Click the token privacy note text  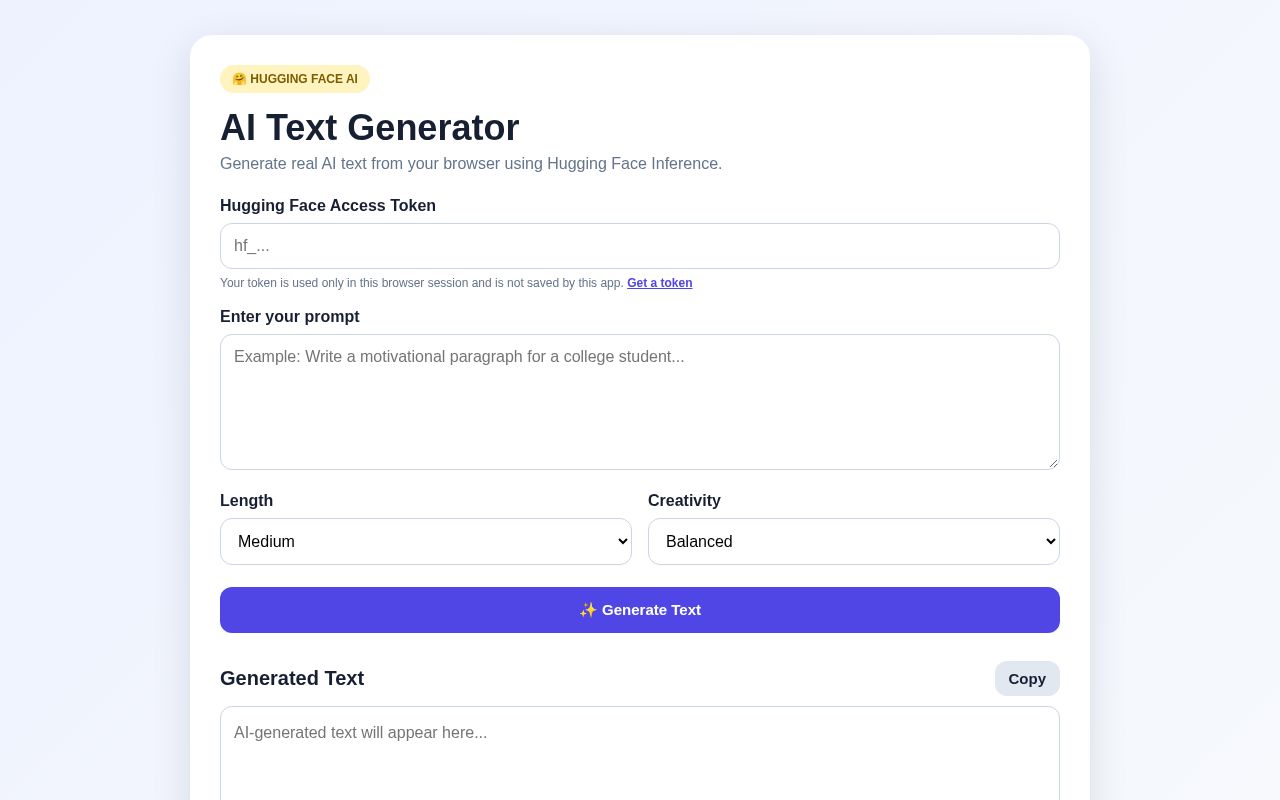coord(422,283)
